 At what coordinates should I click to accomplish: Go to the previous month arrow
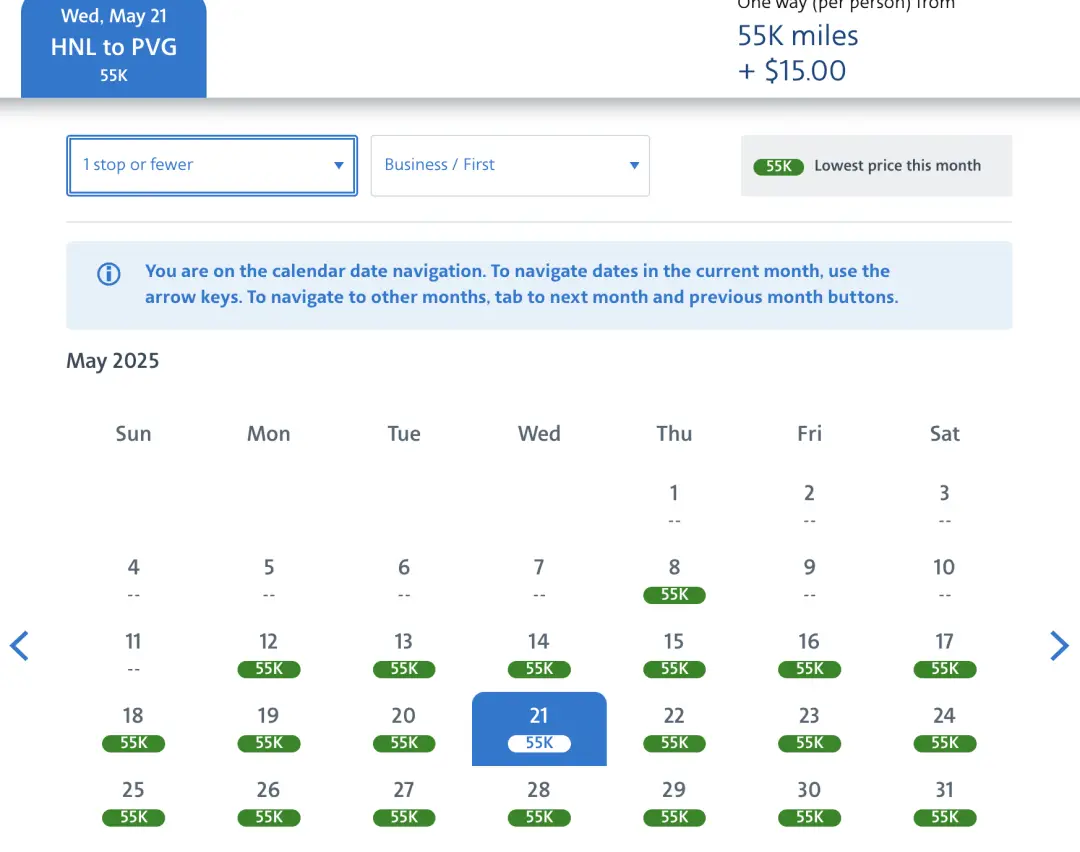[x=19, y=646]
